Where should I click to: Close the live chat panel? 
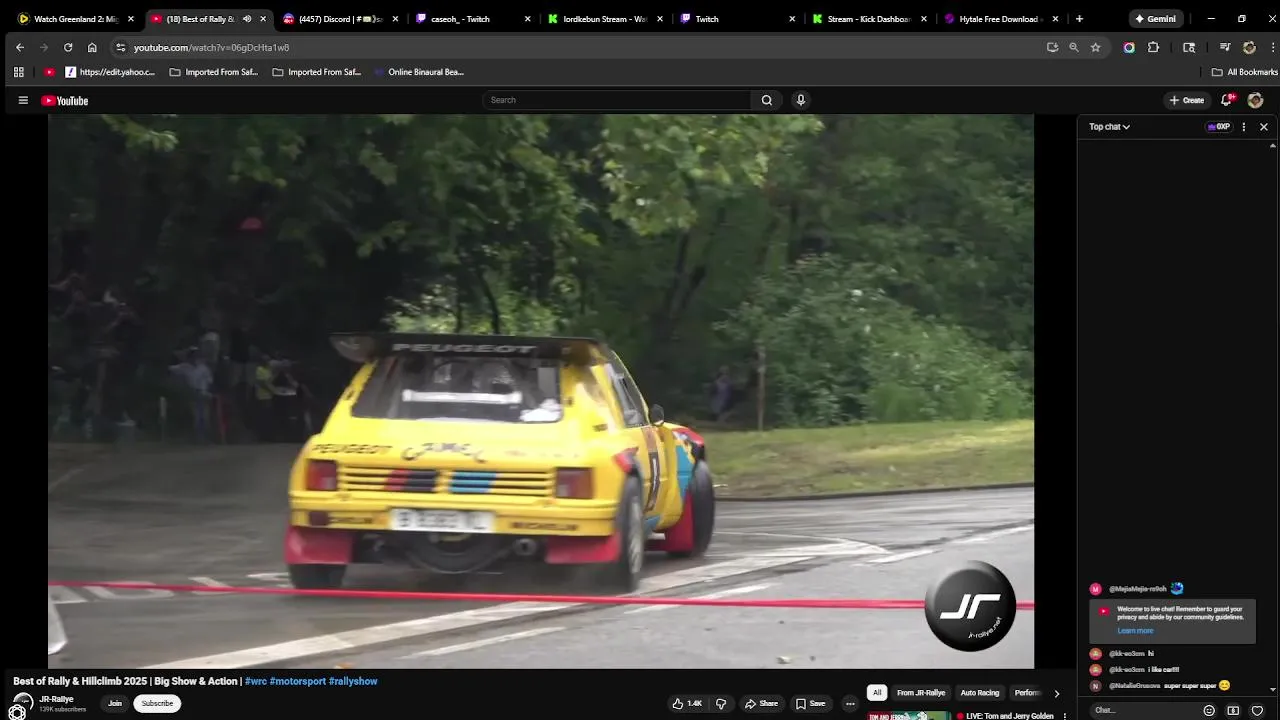(x=1264, y=127)
